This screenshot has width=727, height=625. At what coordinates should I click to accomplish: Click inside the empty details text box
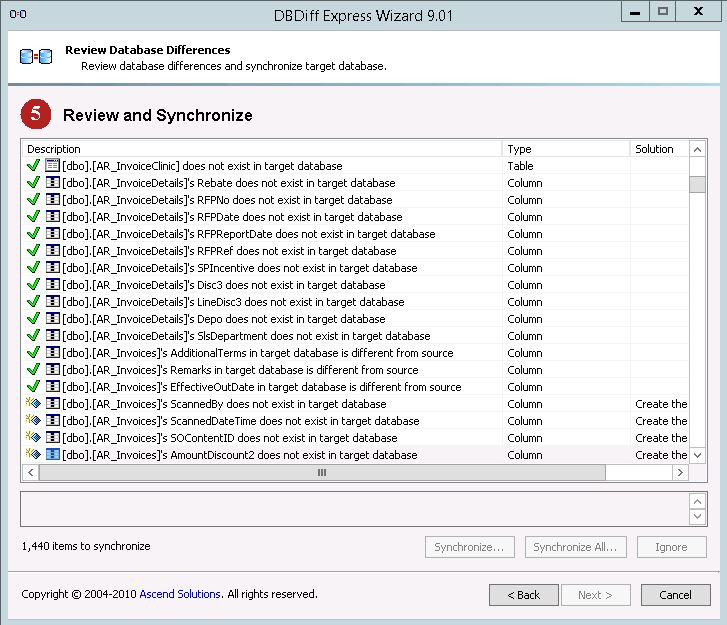coord(350,508)
